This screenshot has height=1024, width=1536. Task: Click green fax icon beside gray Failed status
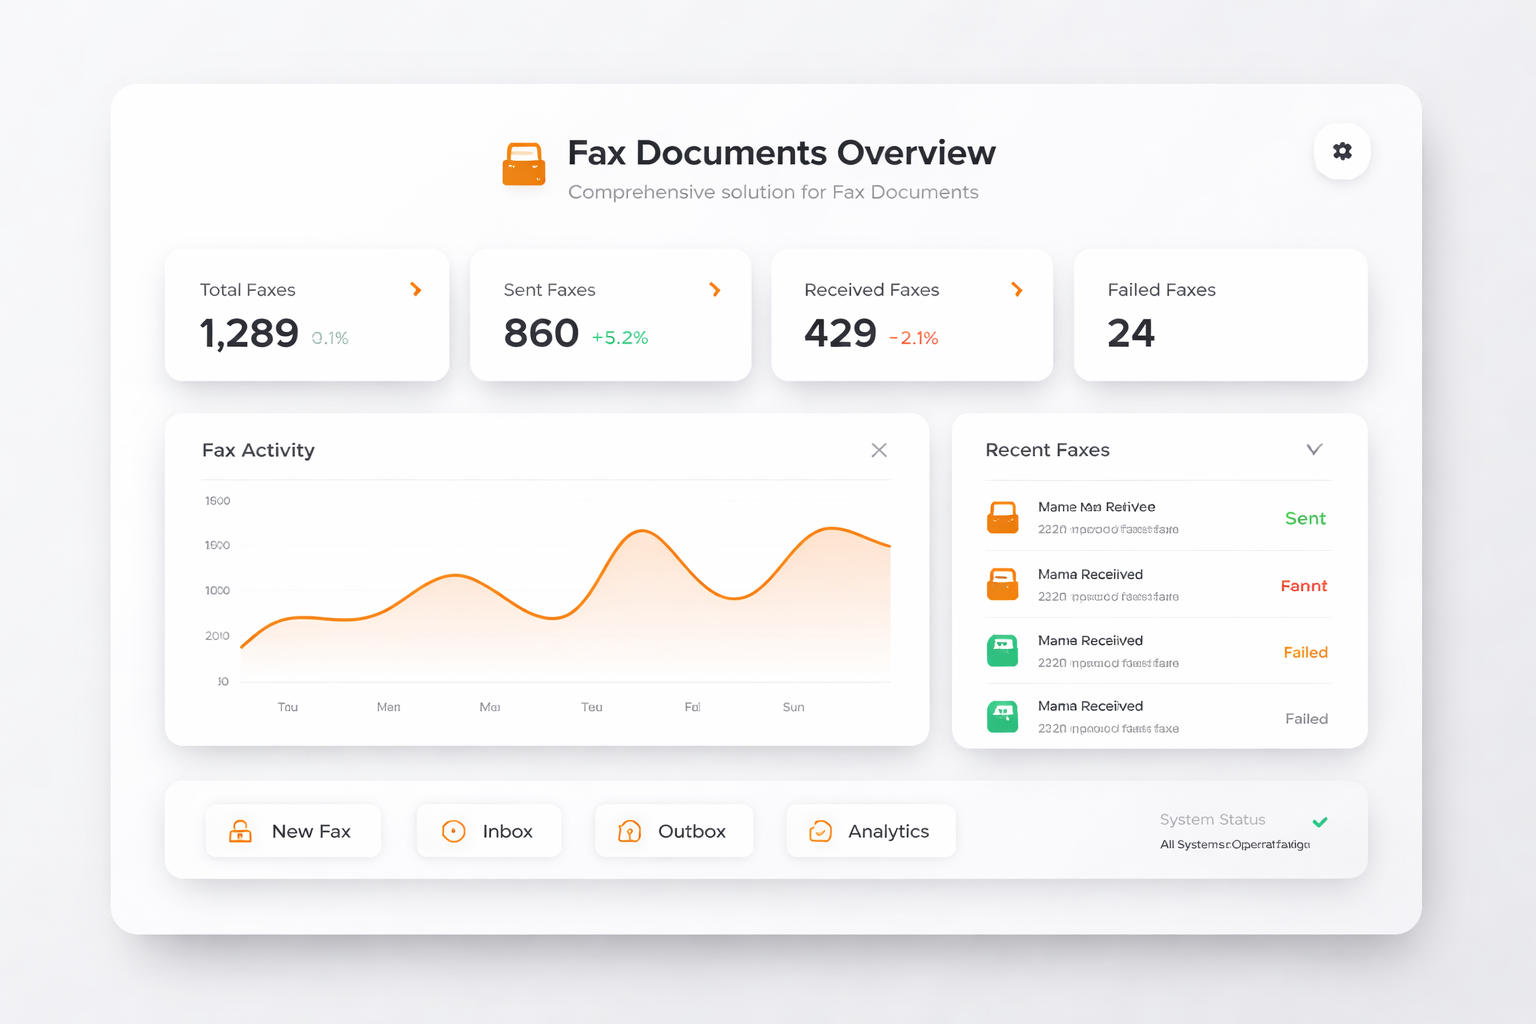[1002, 717]
